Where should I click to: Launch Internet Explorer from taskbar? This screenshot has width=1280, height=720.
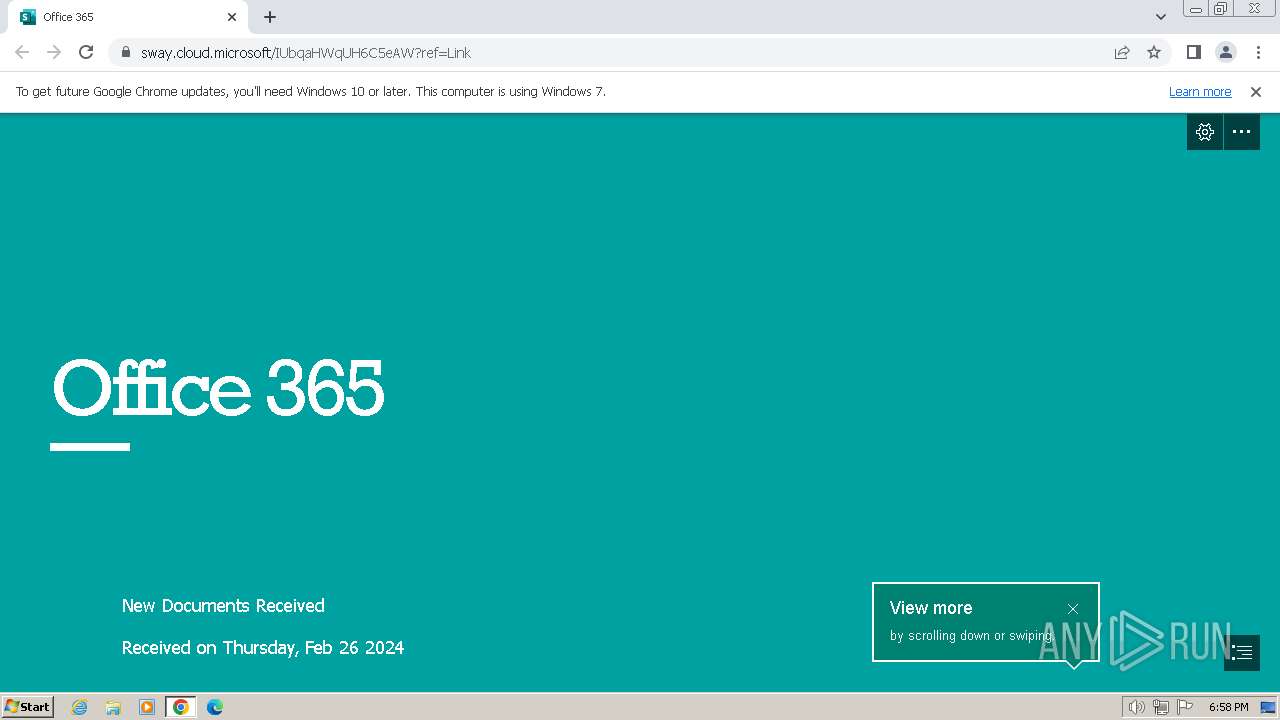pos(80,707)
